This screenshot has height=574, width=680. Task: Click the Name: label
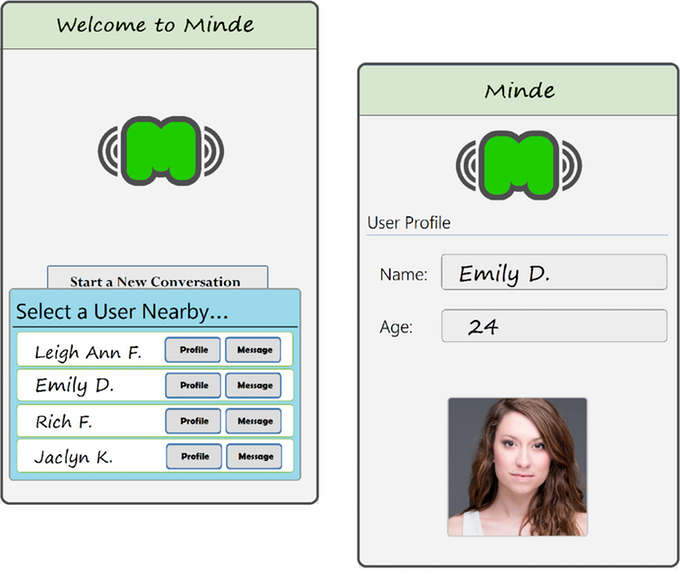[x=403, y=274]
